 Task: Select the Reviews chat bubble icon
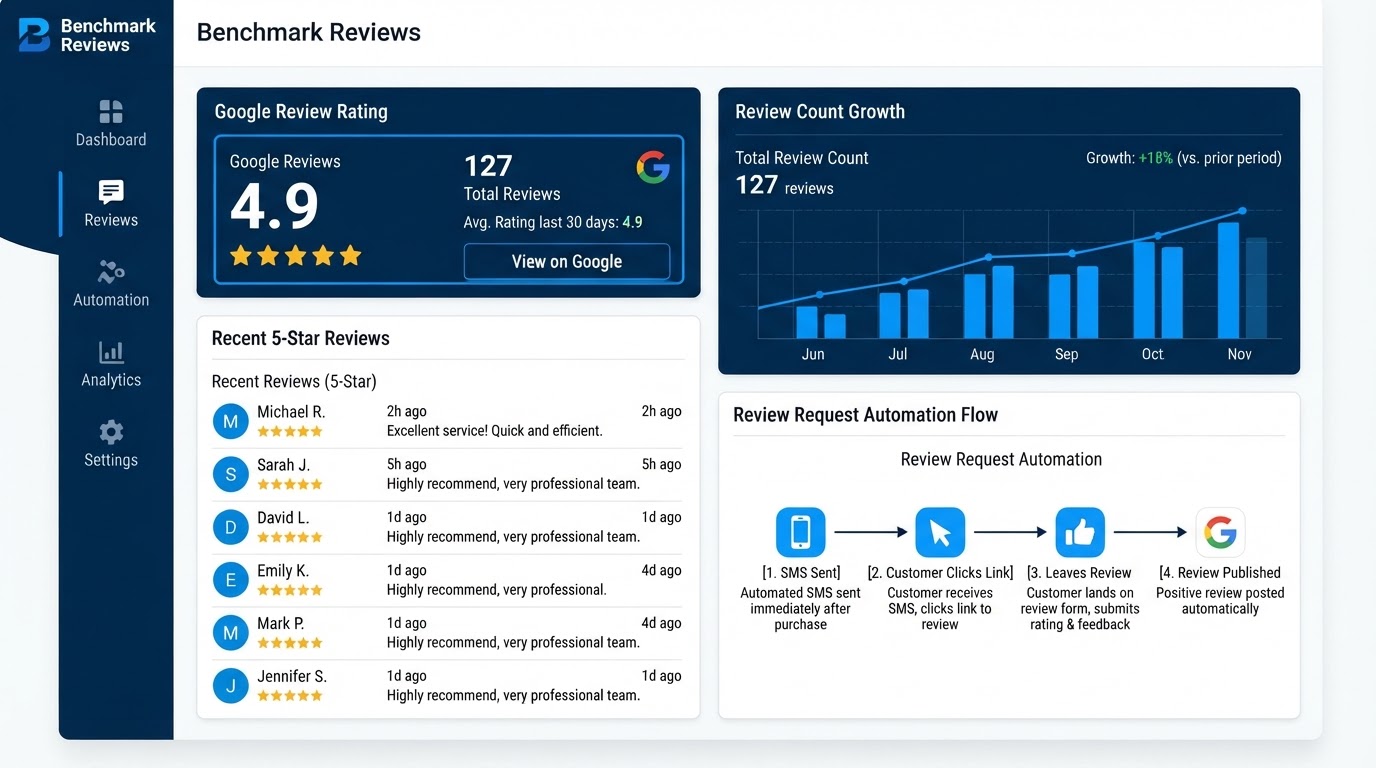click(111, 192)
